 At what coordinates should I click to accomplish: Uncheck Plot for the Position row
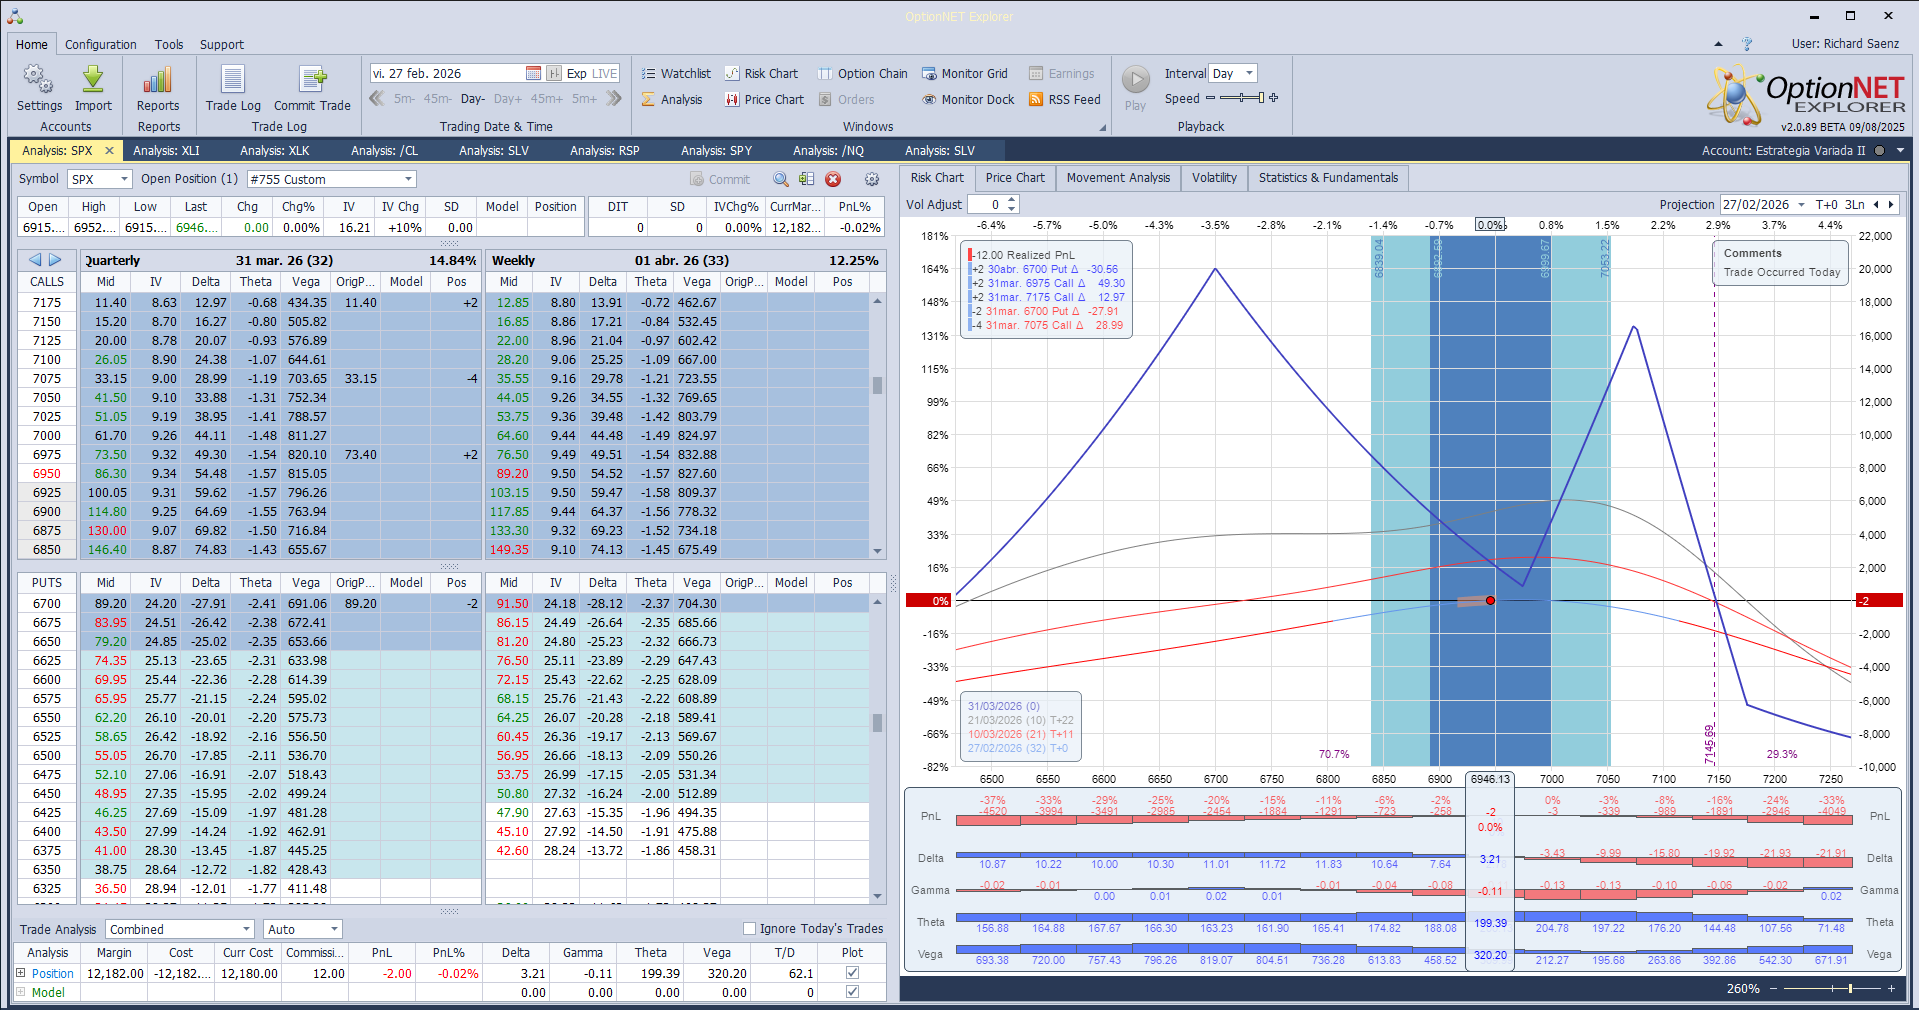coord(852,973)
